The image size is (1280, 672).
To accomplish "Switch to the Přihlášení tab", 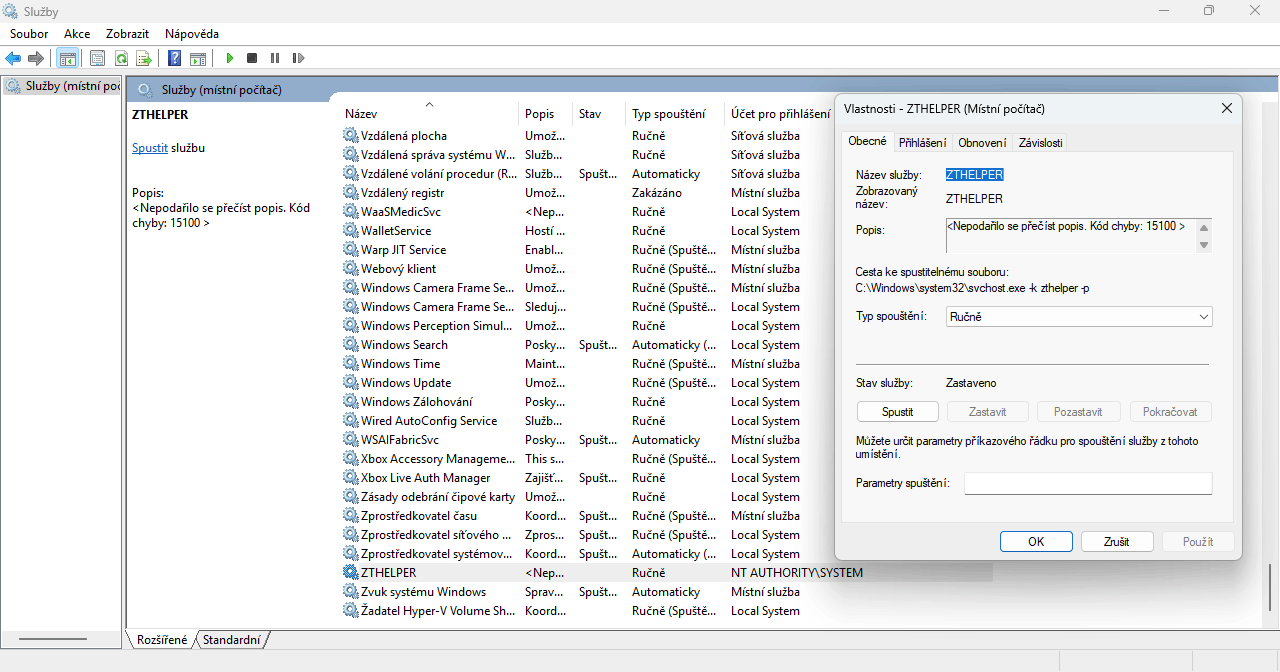I will click(x=922, y=142).
